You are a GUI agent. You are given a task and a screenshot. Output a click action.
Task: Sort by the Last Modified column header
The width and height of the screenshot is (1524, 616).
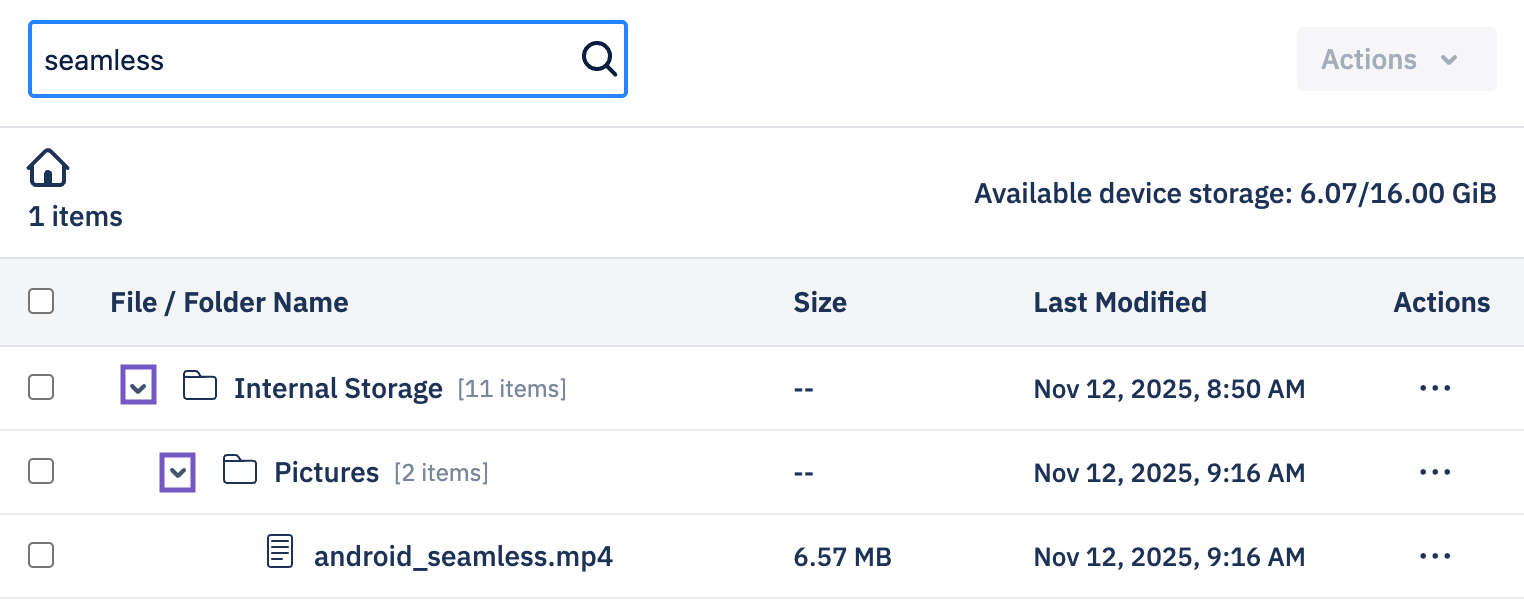1120,302
